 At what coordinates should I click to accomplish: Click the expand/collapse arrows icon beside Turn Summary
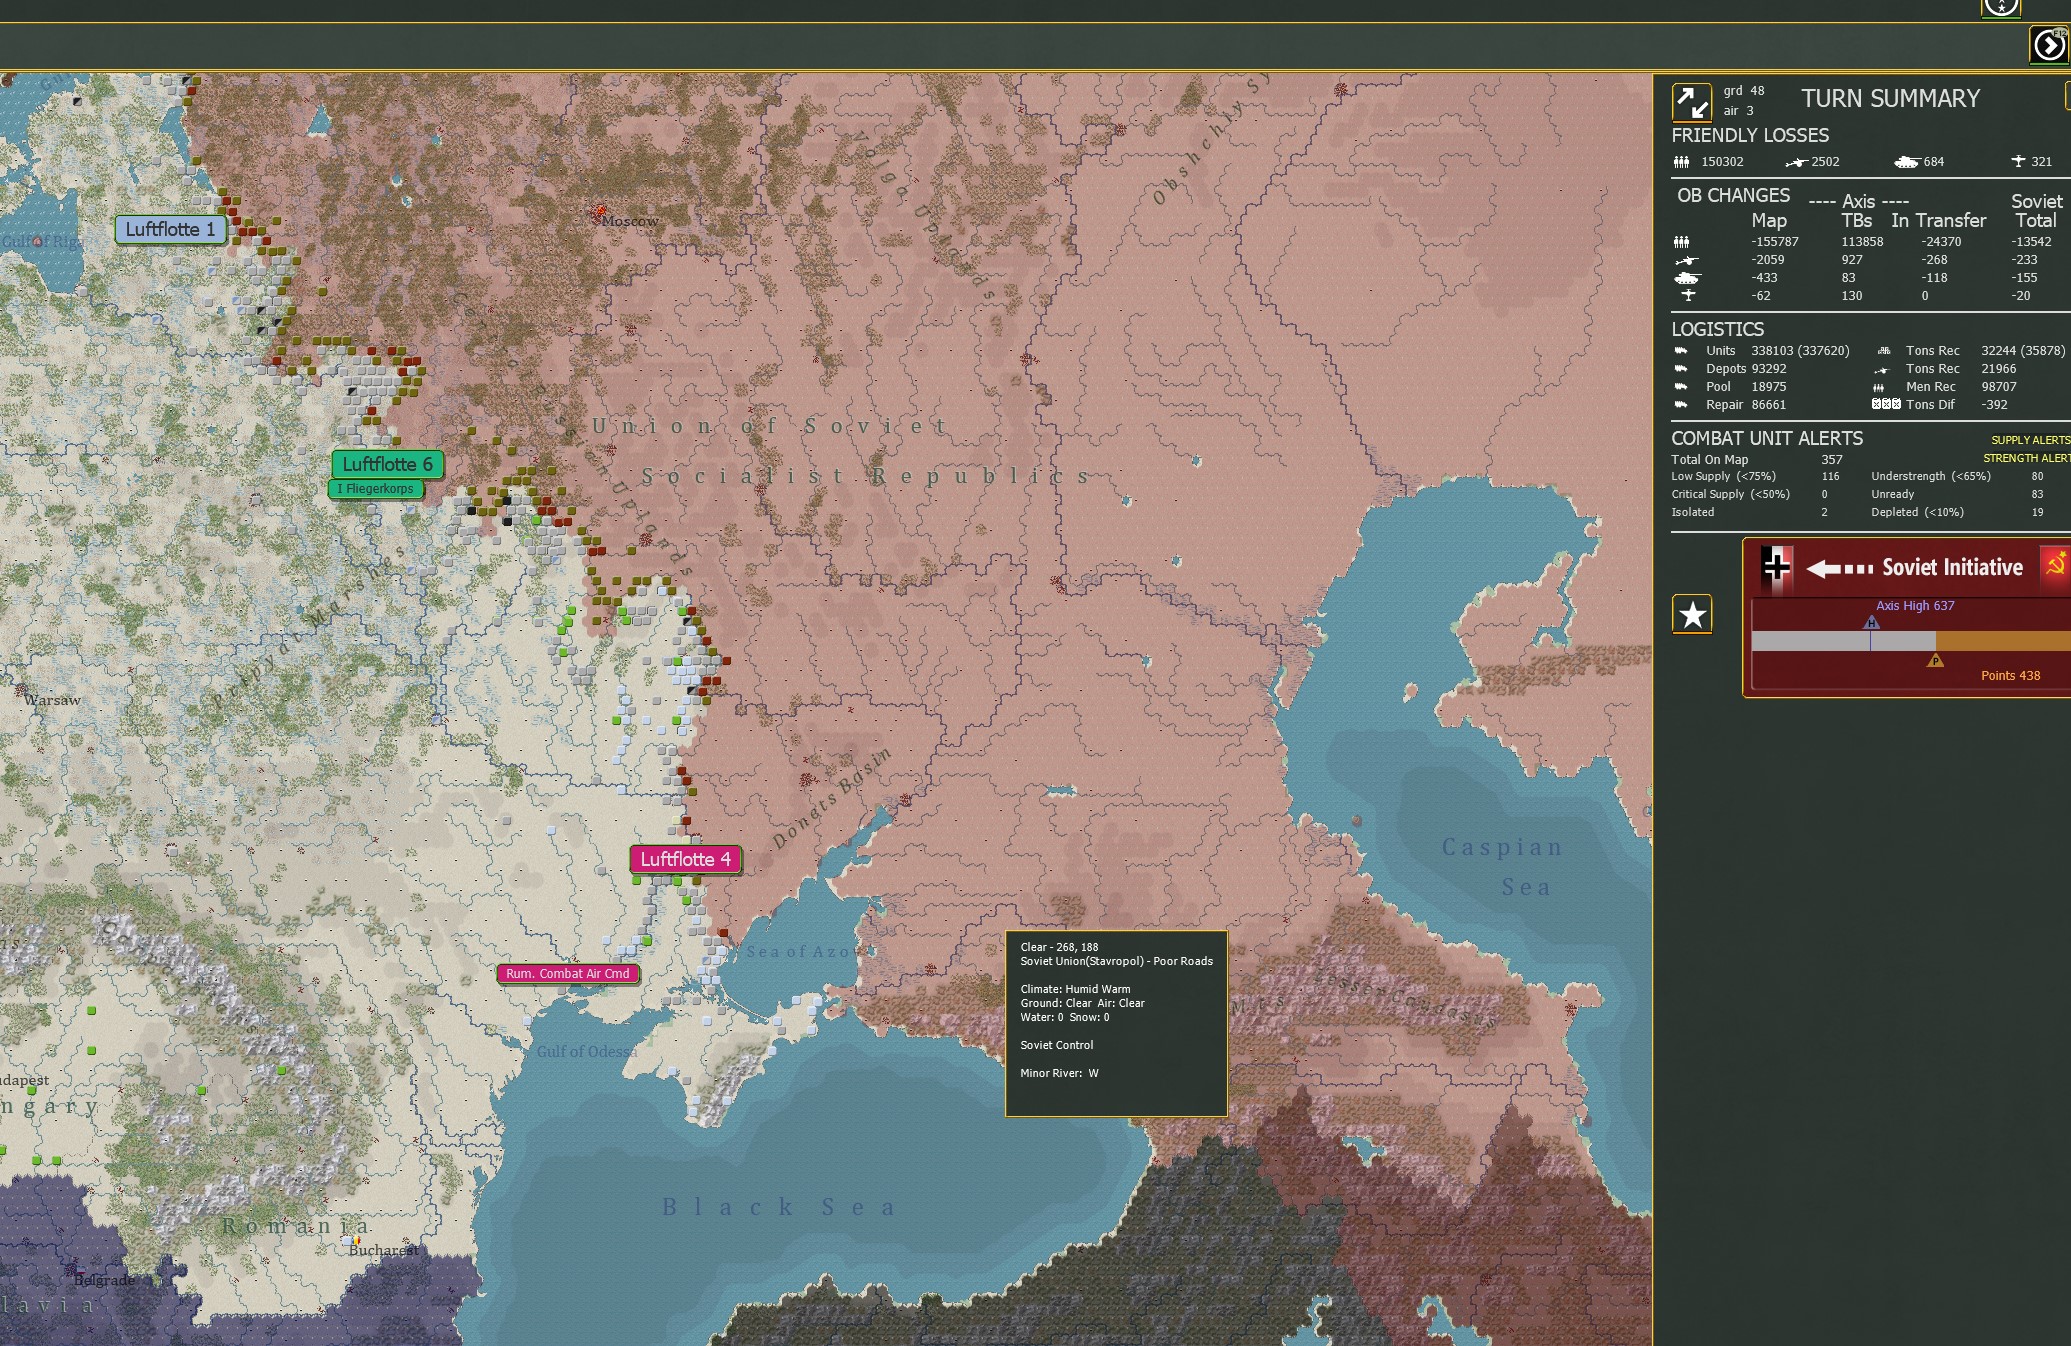[1692, 102]
